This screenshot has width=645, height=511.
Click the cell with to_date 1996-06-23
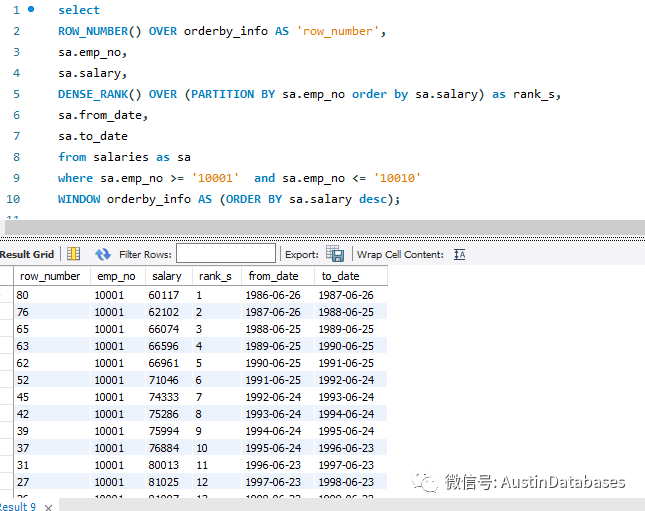pyautogui.click(x=345, y=448)
